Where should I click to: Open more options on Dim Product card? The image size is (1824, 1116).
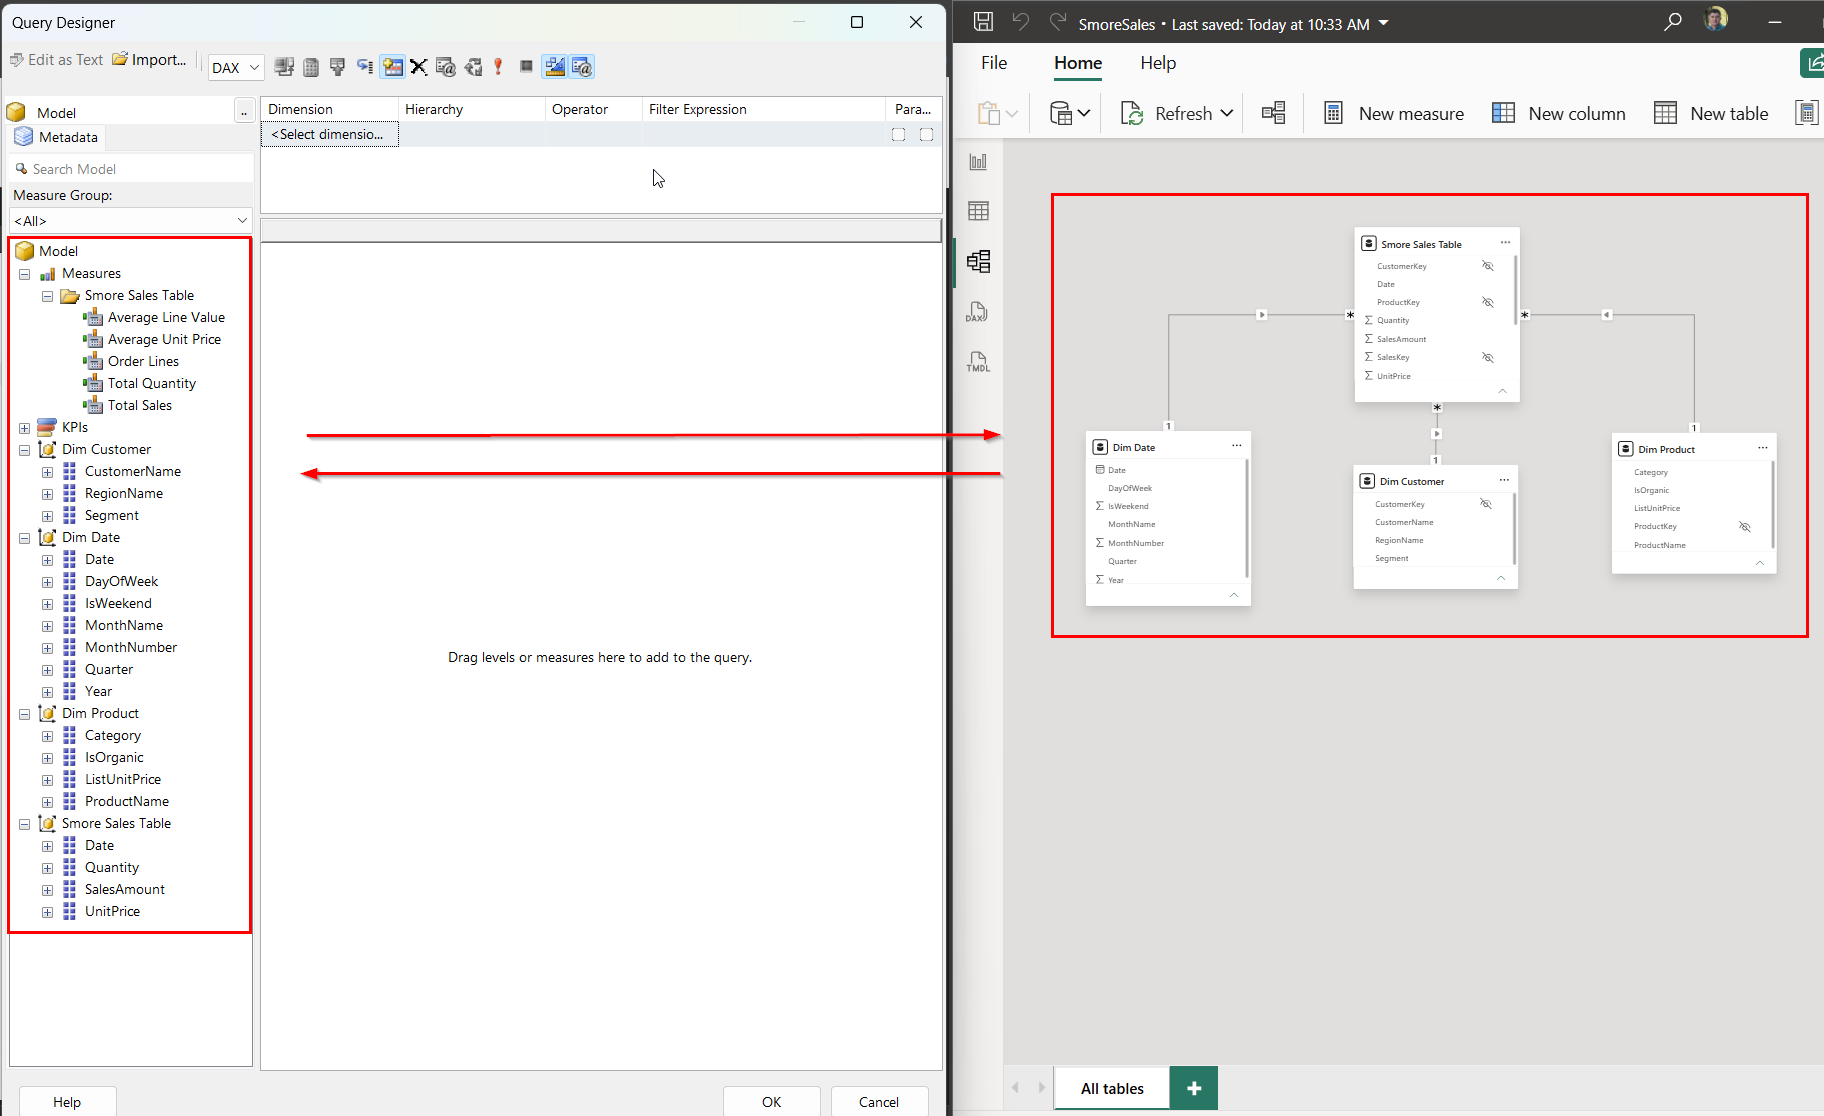click(1763, 448)
